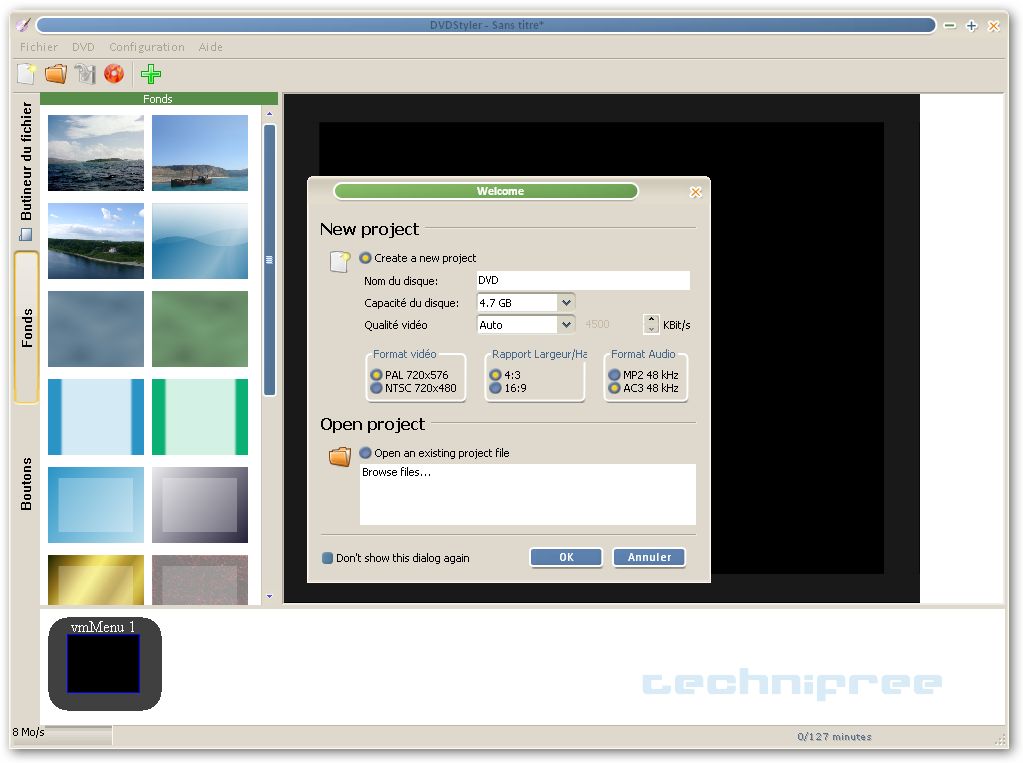The image size is (1023, 763).
Task: Click the DVD options wrench toolbar icon
Action: click(85, 73)
